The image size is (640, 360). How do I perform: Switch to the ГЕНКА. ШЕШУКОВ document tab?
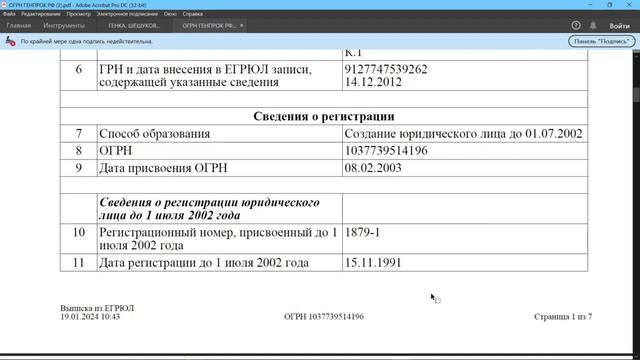click(134, 25)
